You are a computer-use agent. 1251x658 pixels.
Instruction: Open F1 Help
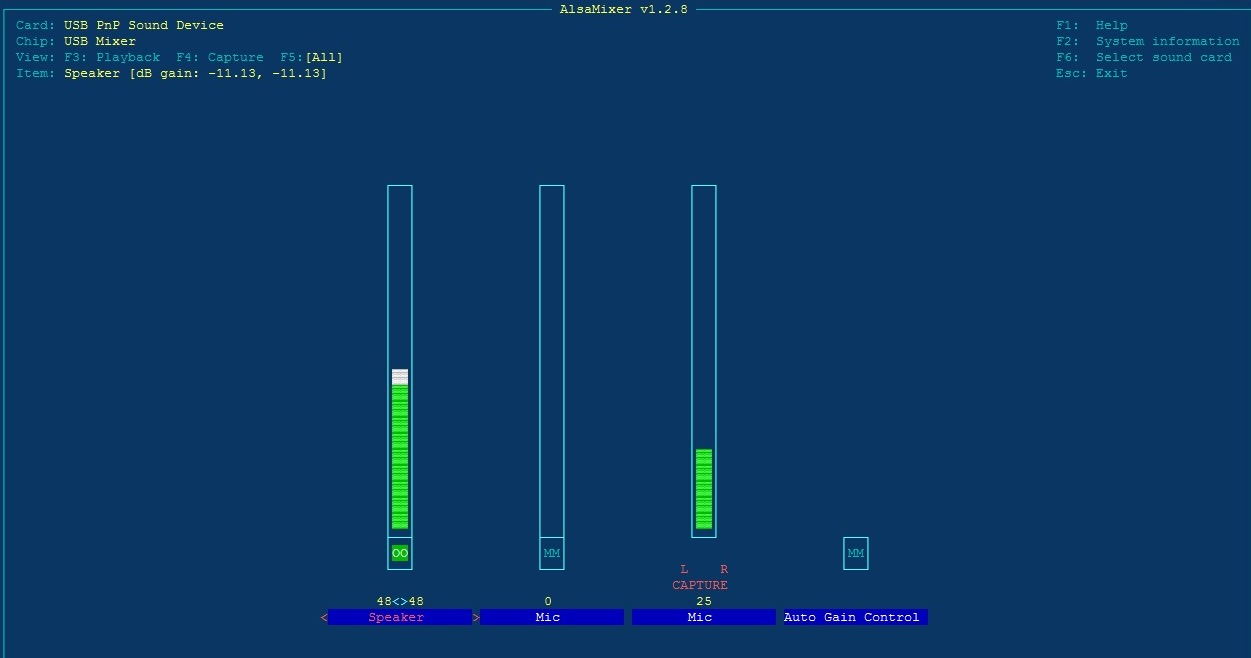(1092, 25)
